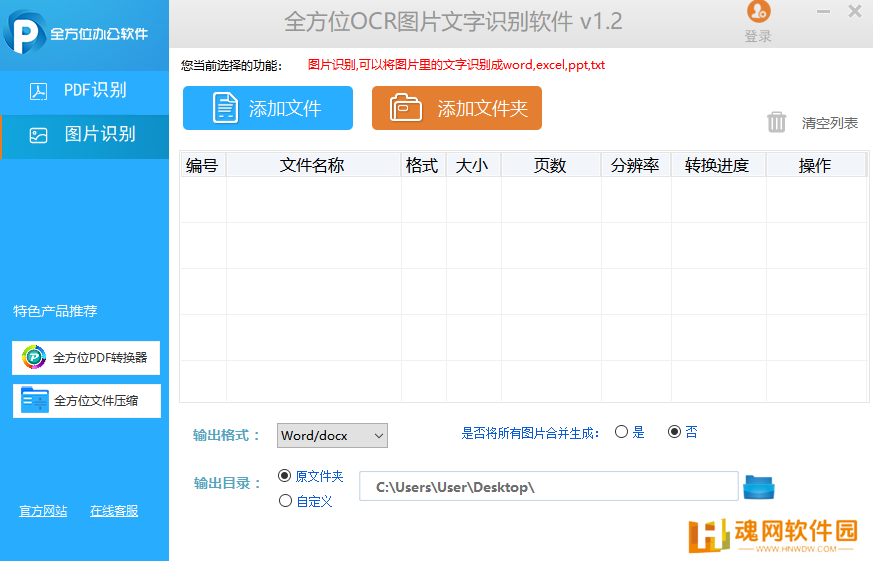Minimize the OCR software window
The width and height of the screenshot is (873, 561).
(823, 11)
